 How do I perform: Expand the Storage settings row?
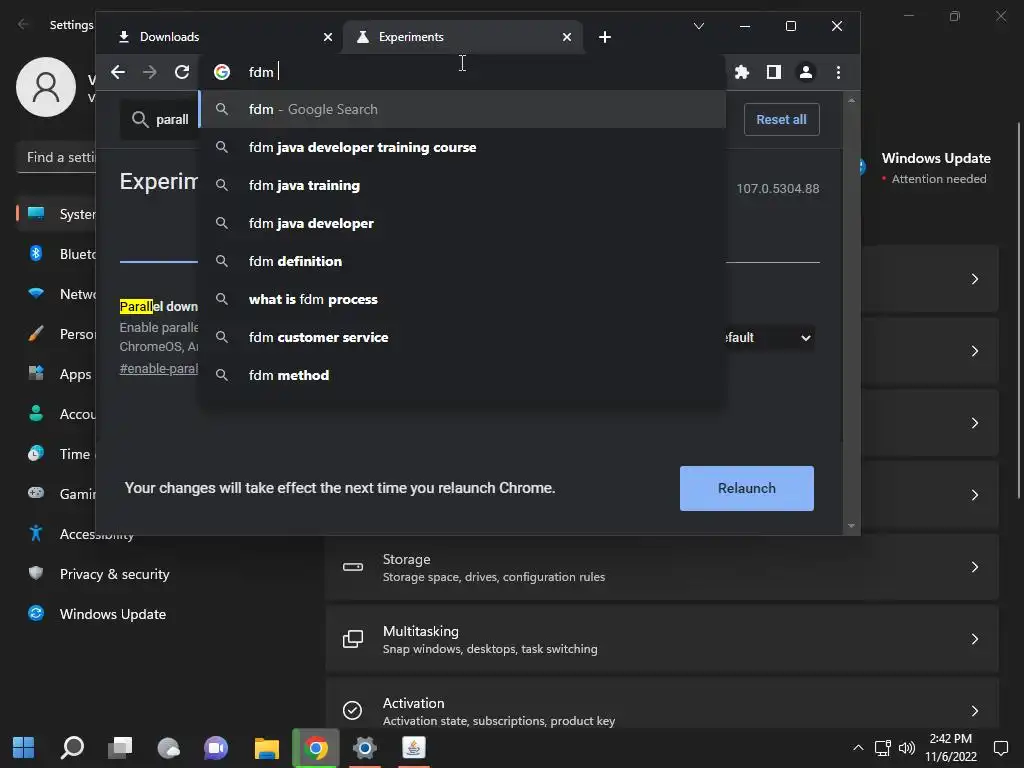pos(662,567)
